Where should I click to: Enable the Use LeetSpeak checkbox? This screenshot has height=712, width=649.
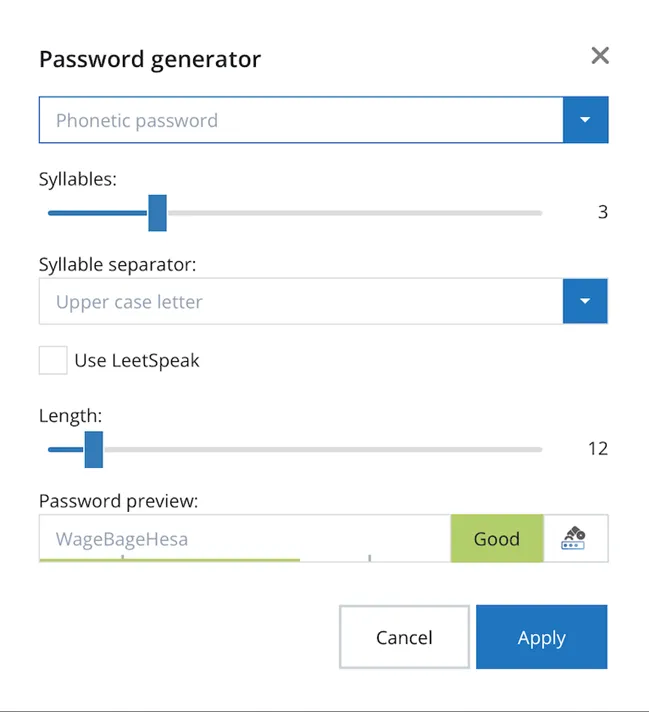pyautogui.click(x=53, y=360)
